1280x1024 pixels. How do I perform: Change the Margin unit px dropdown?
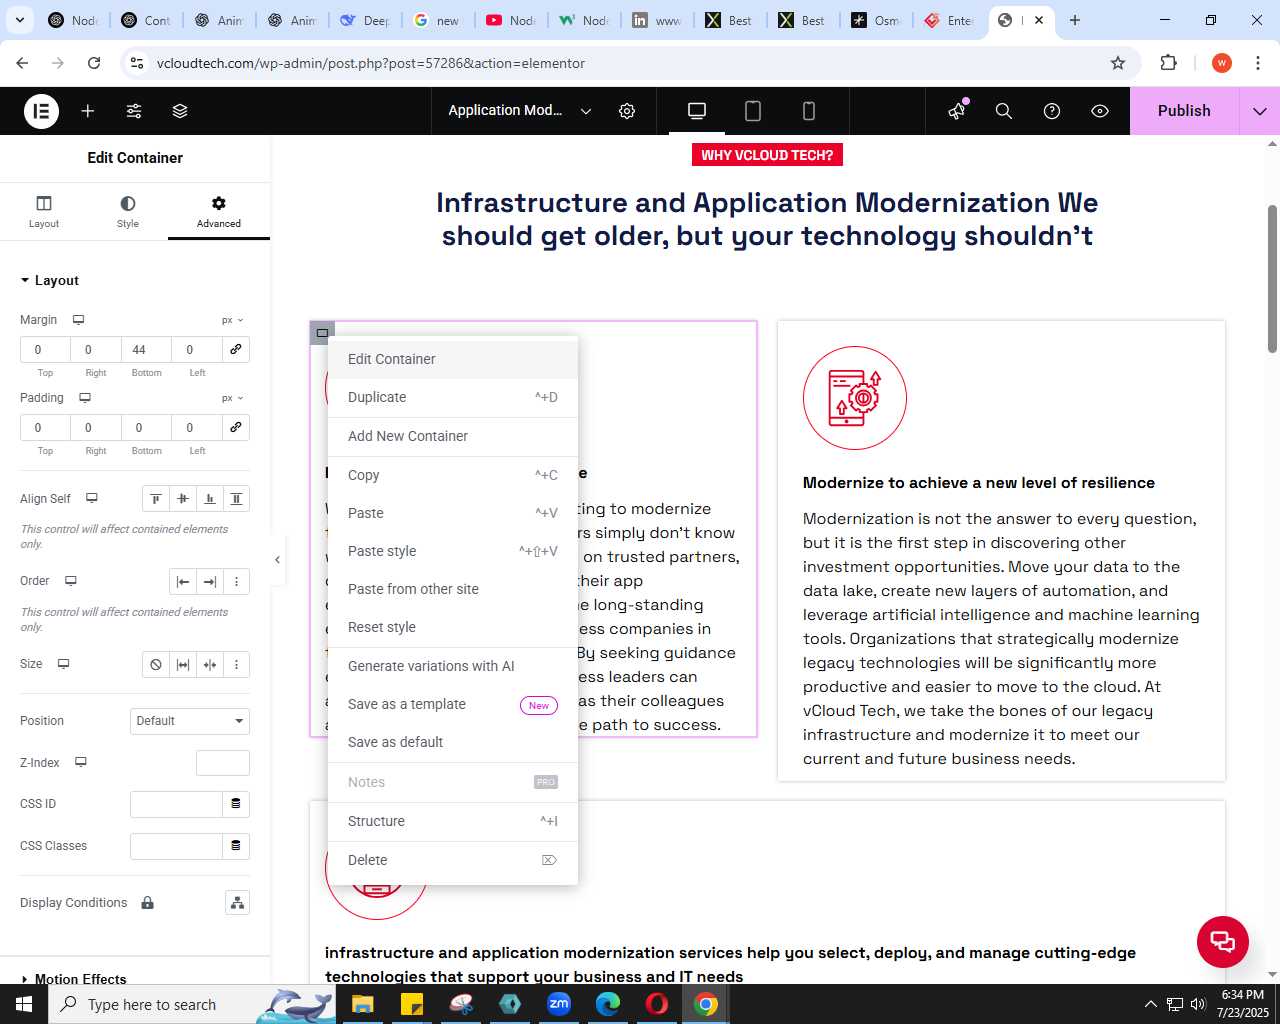[233, 320]
